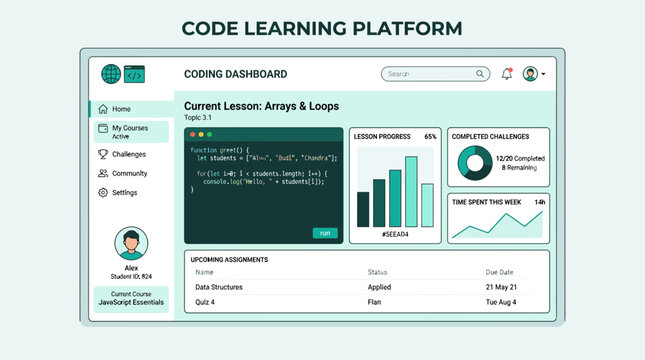
Task: Click the search magnifier icon
Action: [480, 74]
